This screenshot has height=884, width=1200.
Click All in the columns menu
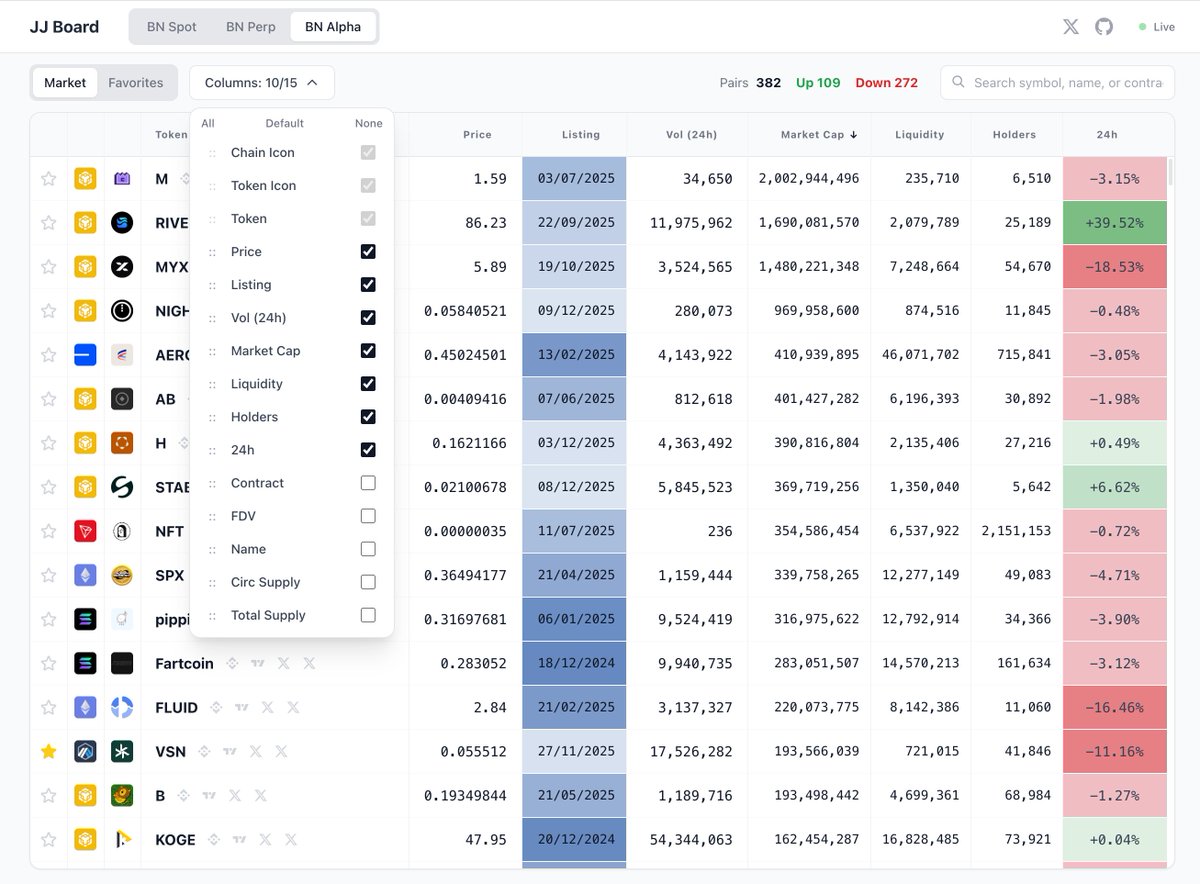(x=208, y=123)
